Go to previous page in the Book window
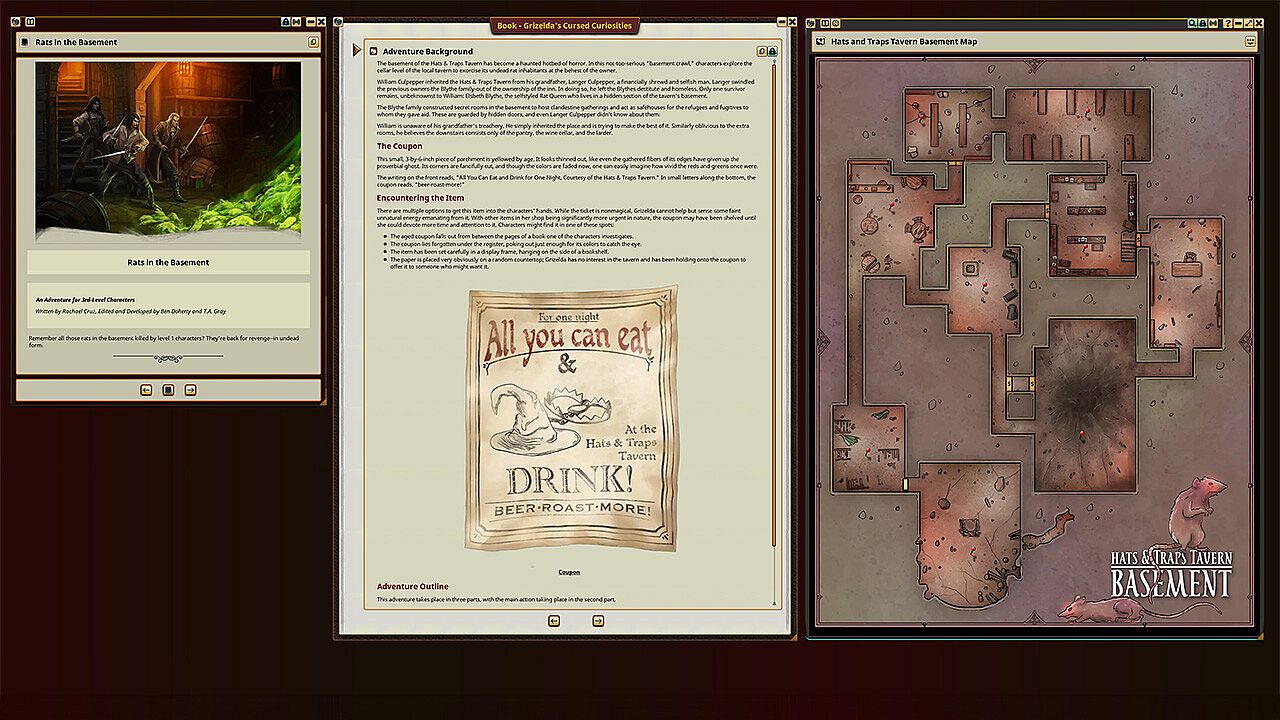Screen dimensions: 1280x720 coord(554,621)
